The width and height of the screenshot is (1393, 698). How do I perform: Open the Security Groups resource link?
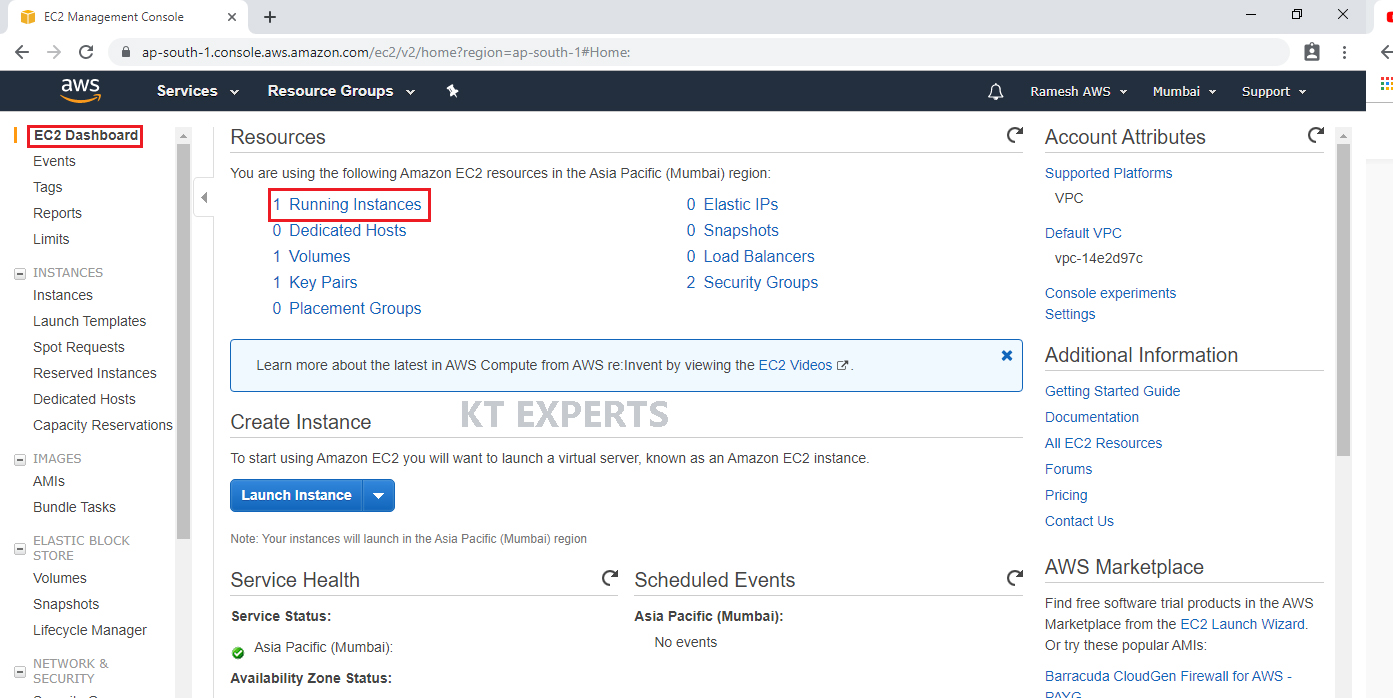[x=761, y=282]
